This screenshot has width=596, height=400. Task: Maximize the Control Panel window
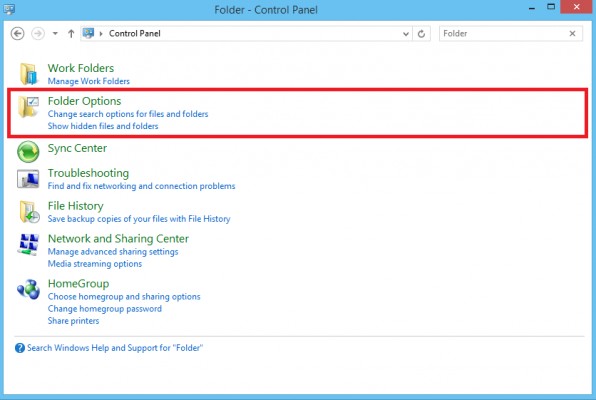(x=551, y=7)
